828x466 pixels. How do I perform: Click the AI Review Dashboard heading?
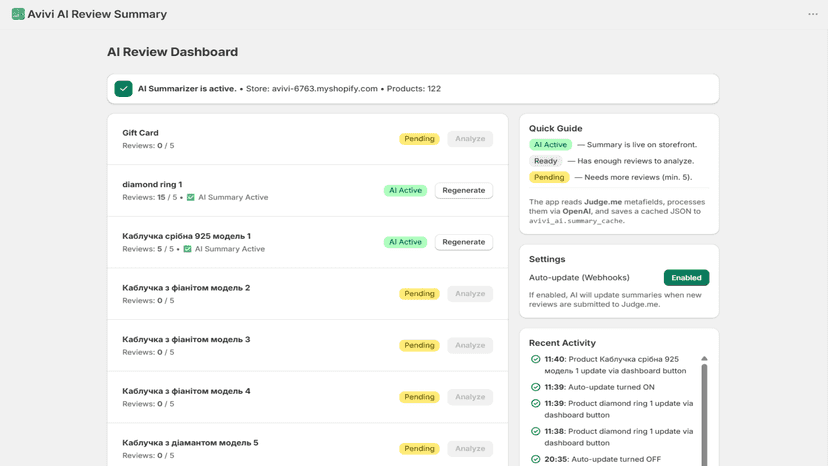coord(173,52)
